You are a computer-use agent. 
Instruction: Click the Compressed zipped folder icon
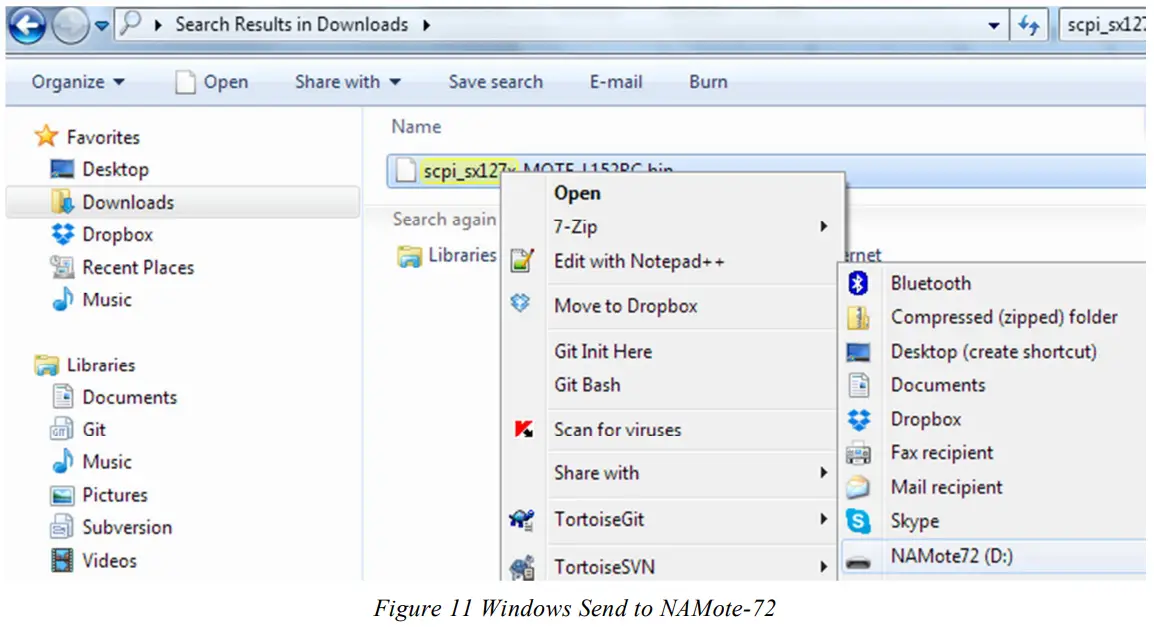click(x=858, y=318)
